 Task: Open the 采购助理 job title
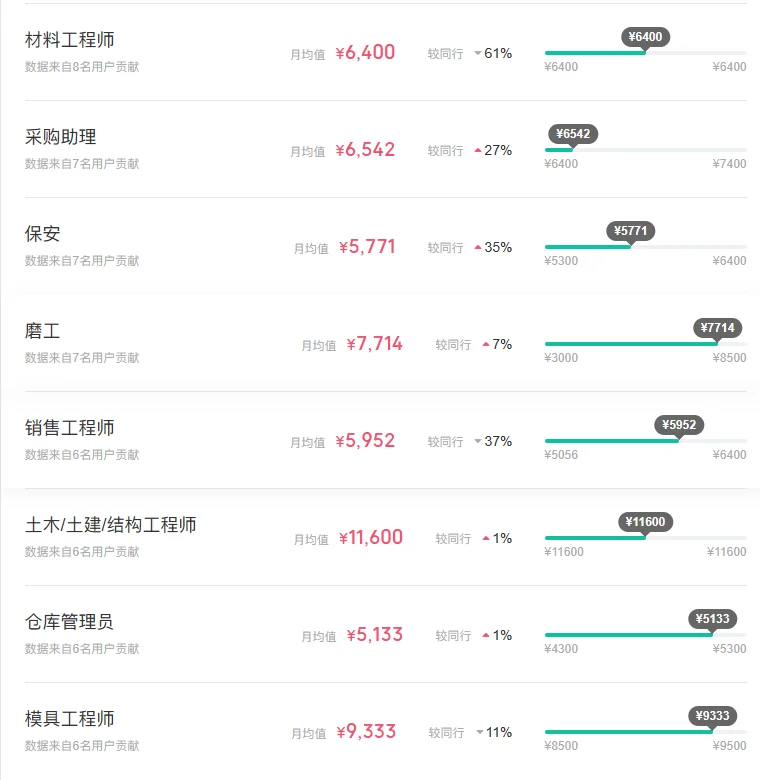[61, 137]
